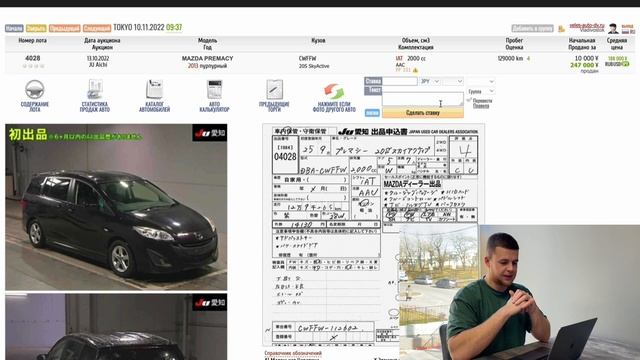
Task: Click the Содержание лота label
Action: coord(35,107)
